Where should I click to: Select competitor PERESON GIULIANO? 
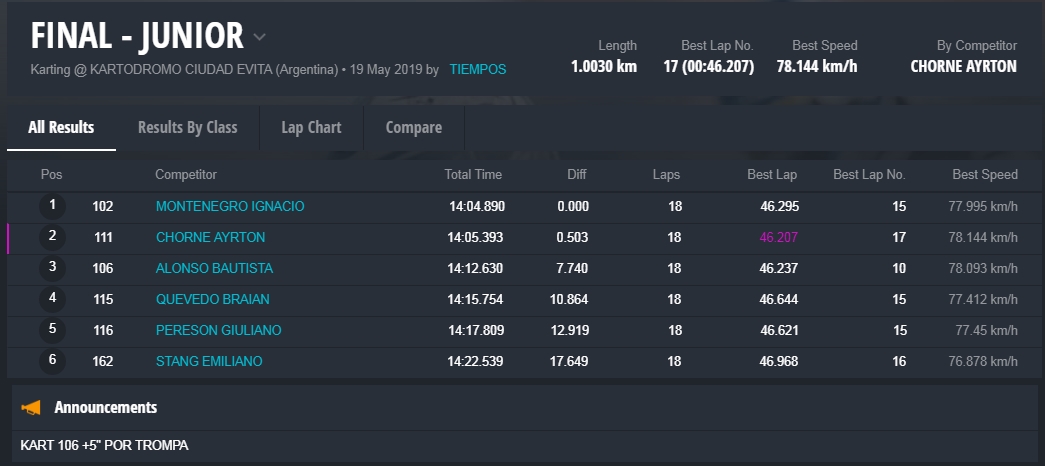click(218, 330)
